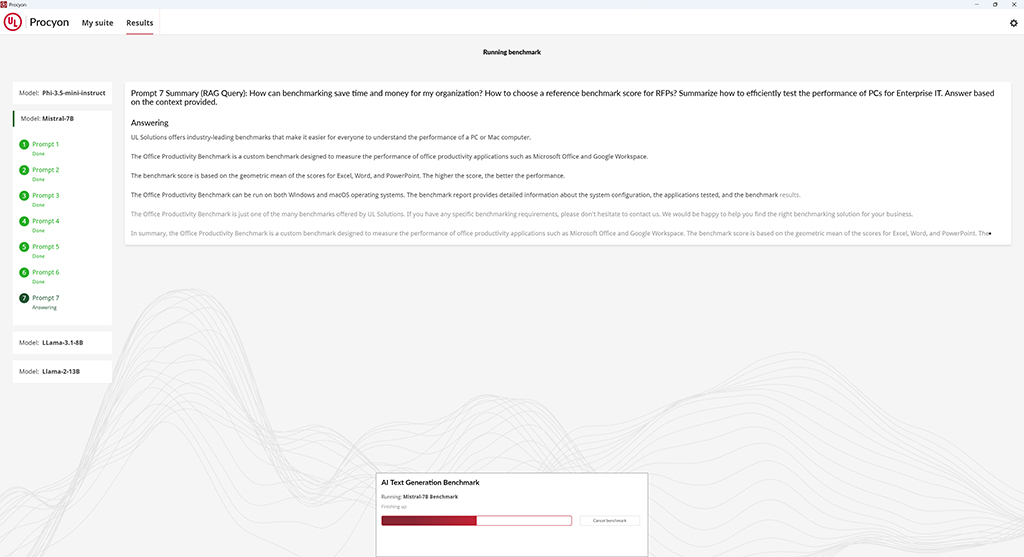Expand the Llama-3.1-8B model panel
This screenshot has width=1024, height=557.
(62, 342)
